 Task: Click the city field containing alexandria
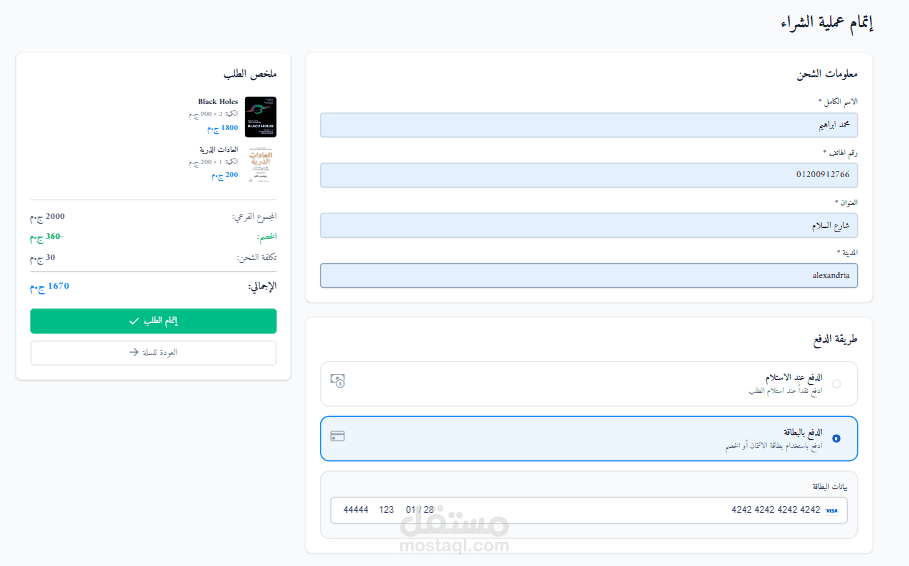click(589, 275)
